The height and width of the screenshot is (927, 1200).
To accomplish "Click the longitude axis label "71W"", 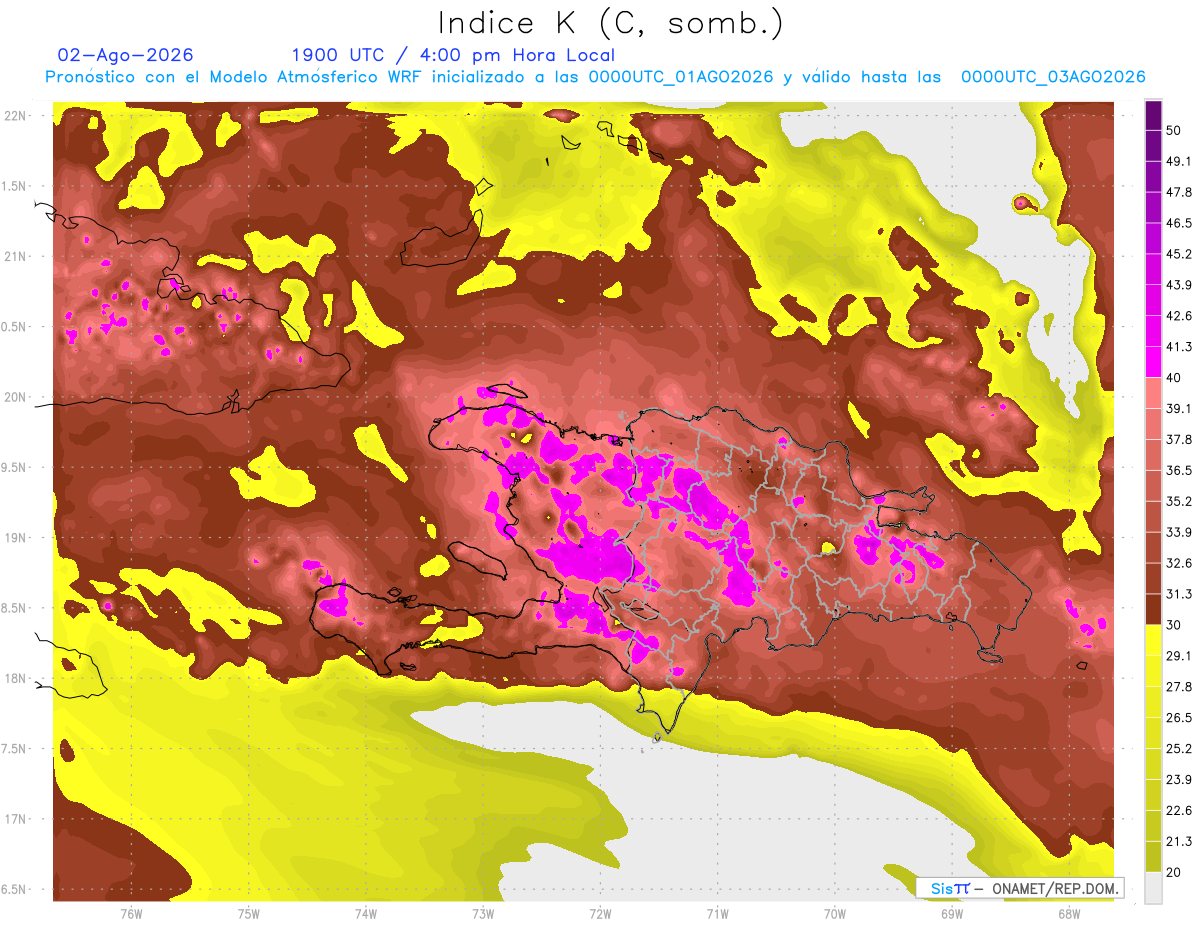I will 717,914.
